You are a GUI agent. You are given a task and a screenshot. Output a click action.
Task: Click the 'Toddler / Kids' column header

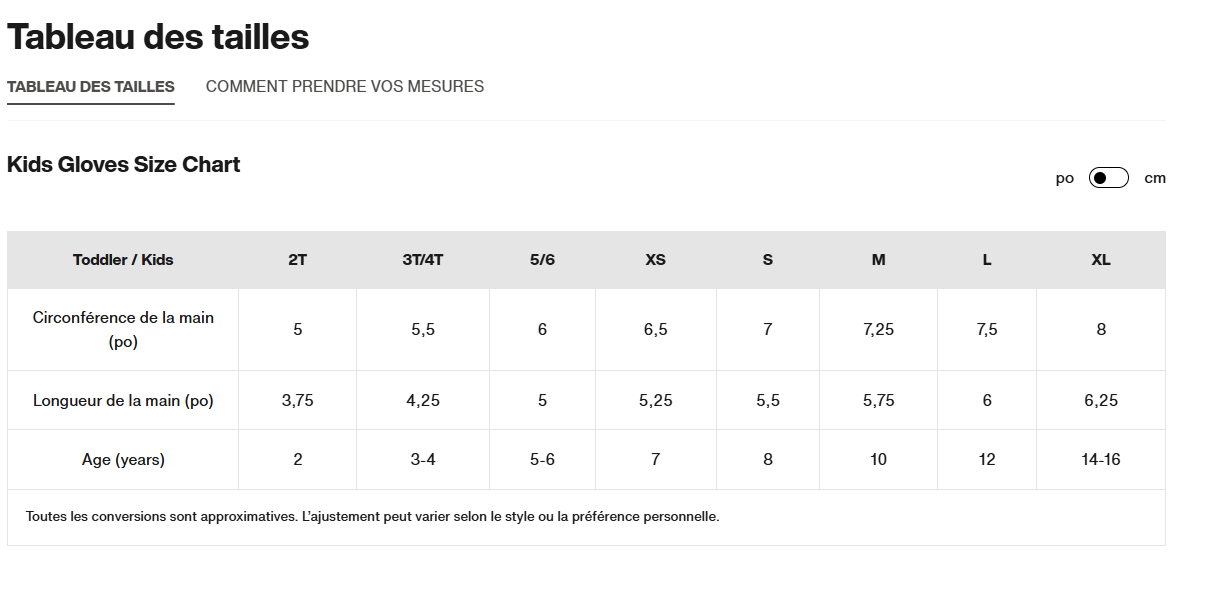point(123,260)
